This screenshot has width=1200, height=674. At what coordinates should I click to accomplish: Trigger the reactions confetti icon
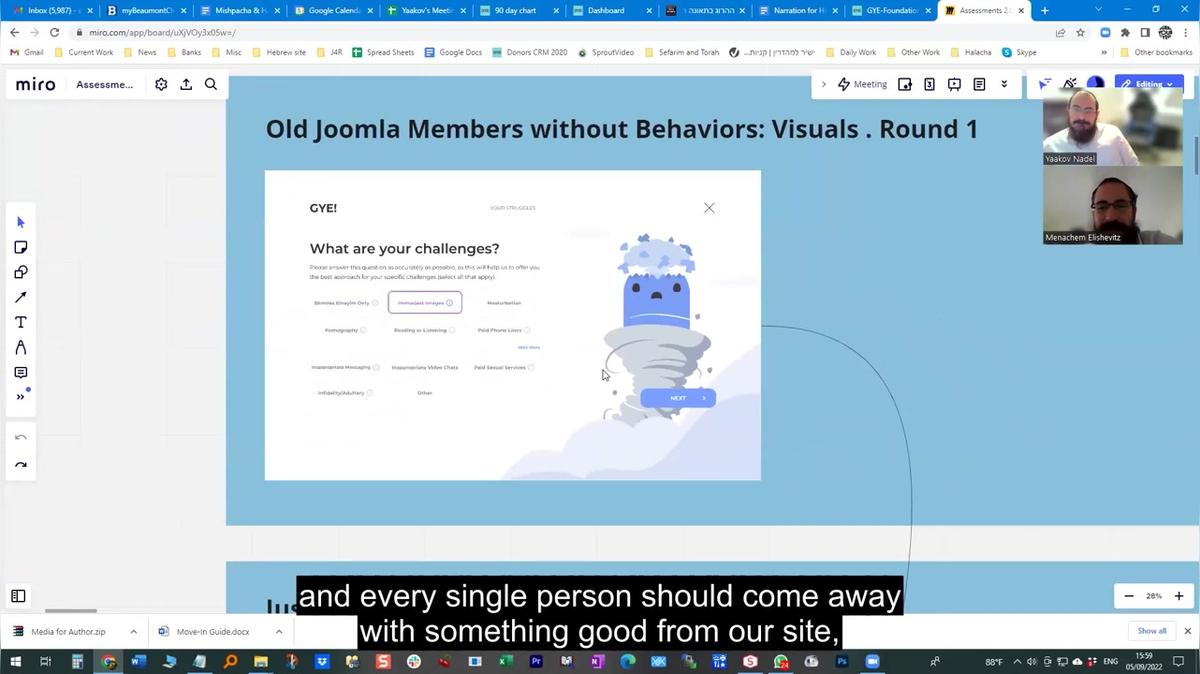coord(1070,85)
